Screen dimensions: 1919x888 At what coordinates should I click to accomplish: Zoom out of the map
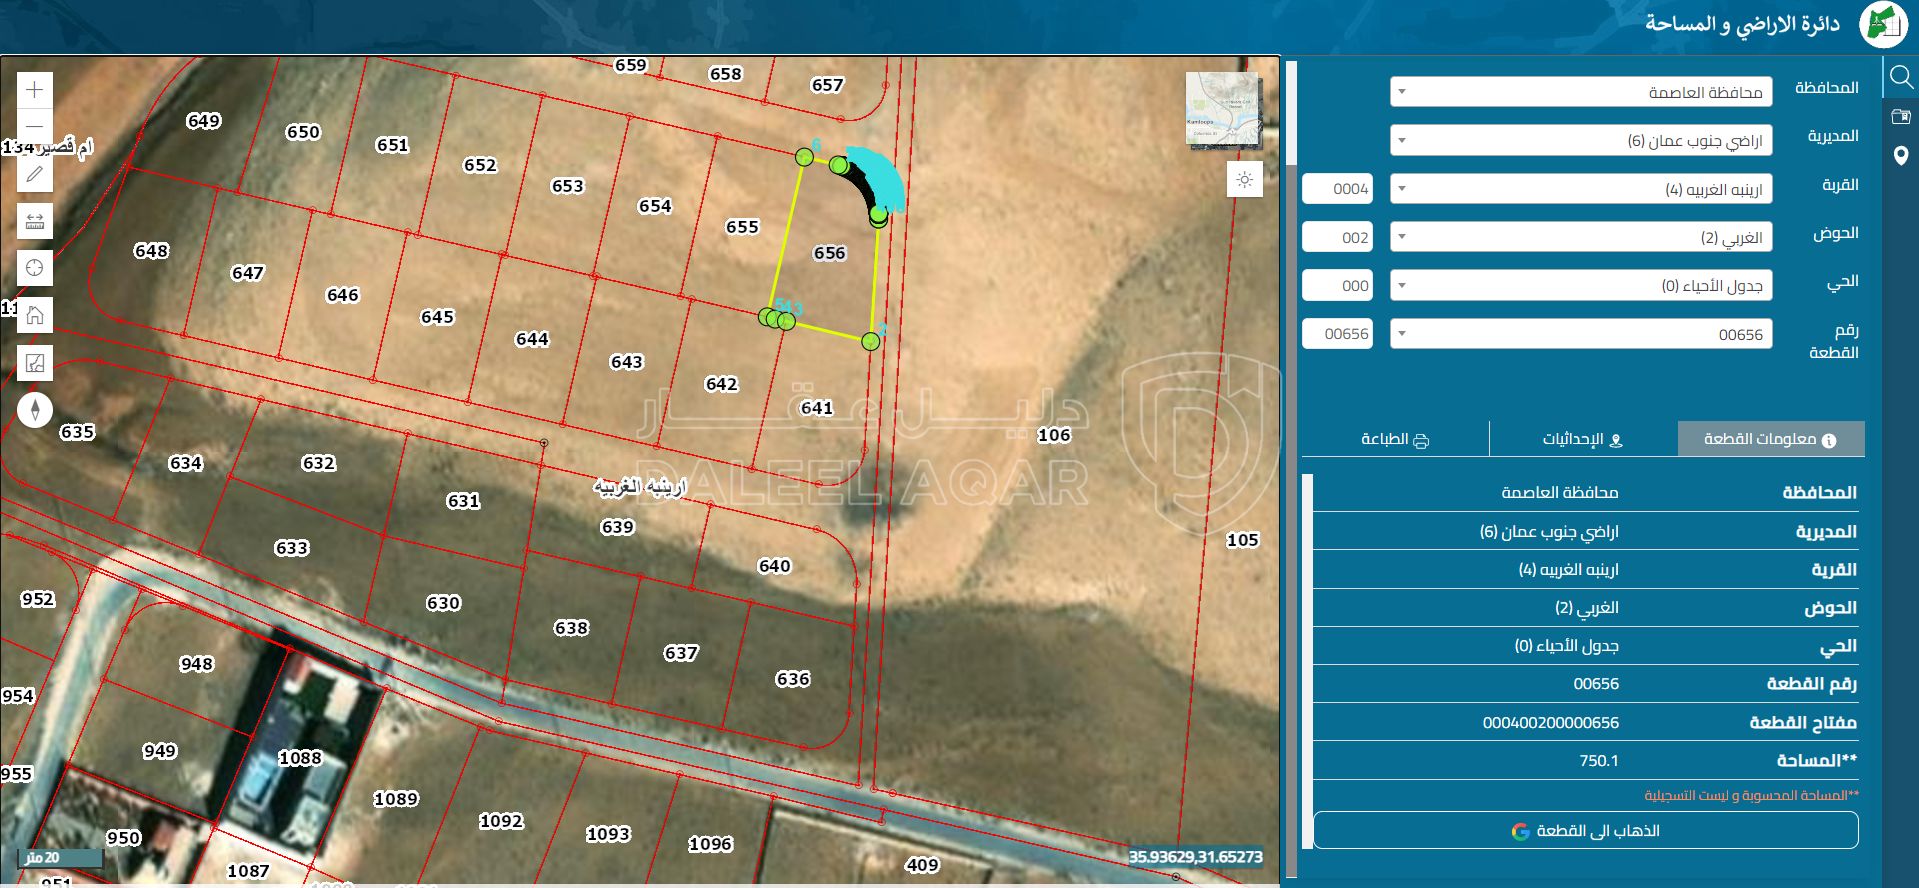click(35, 127)
